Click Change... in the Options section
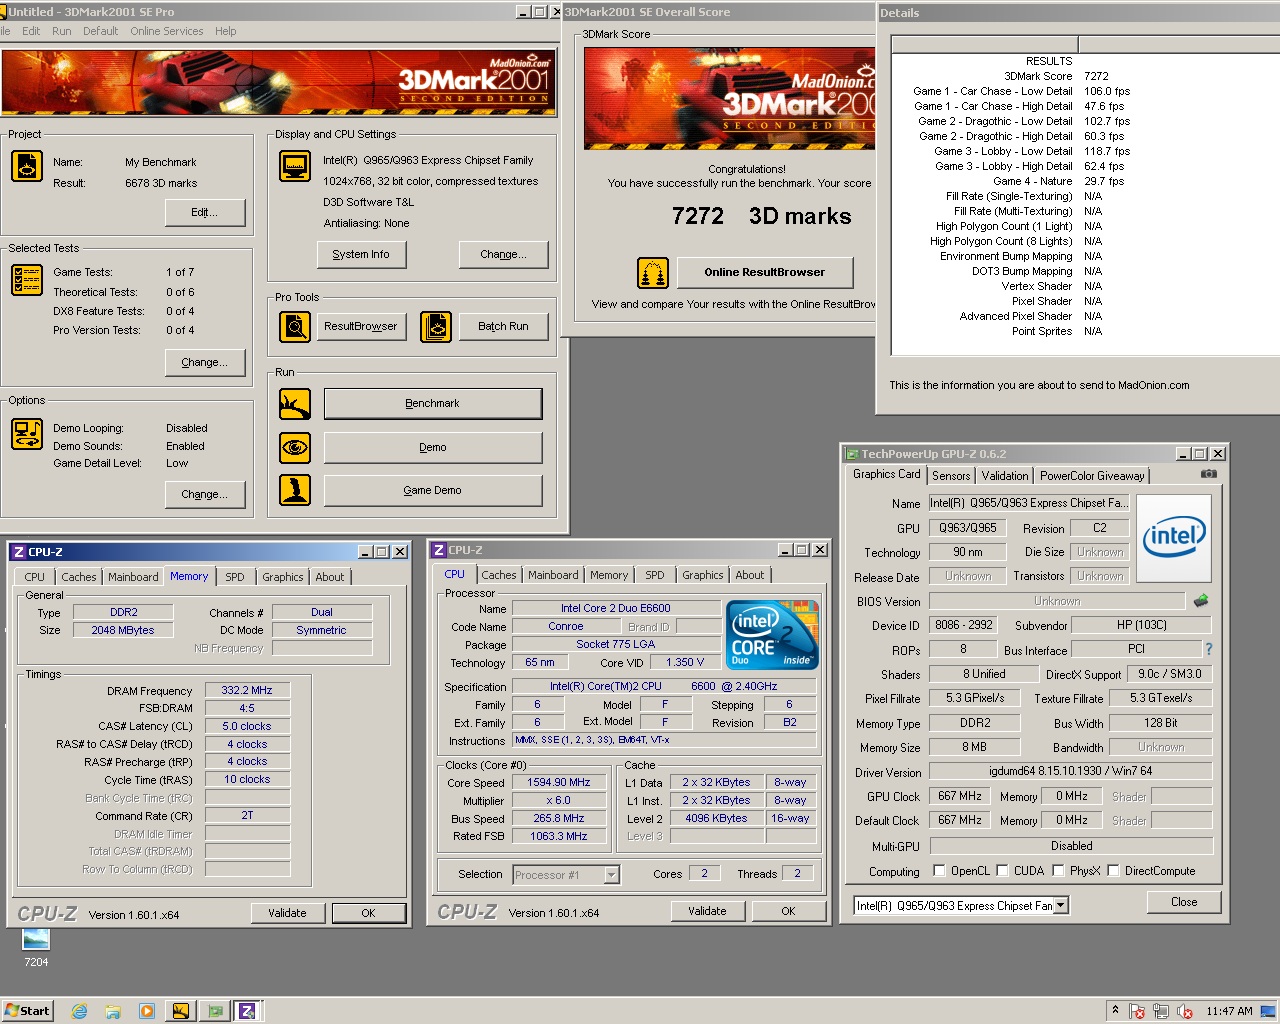Screen dimensions: 1280x1024 pos(204,494)
